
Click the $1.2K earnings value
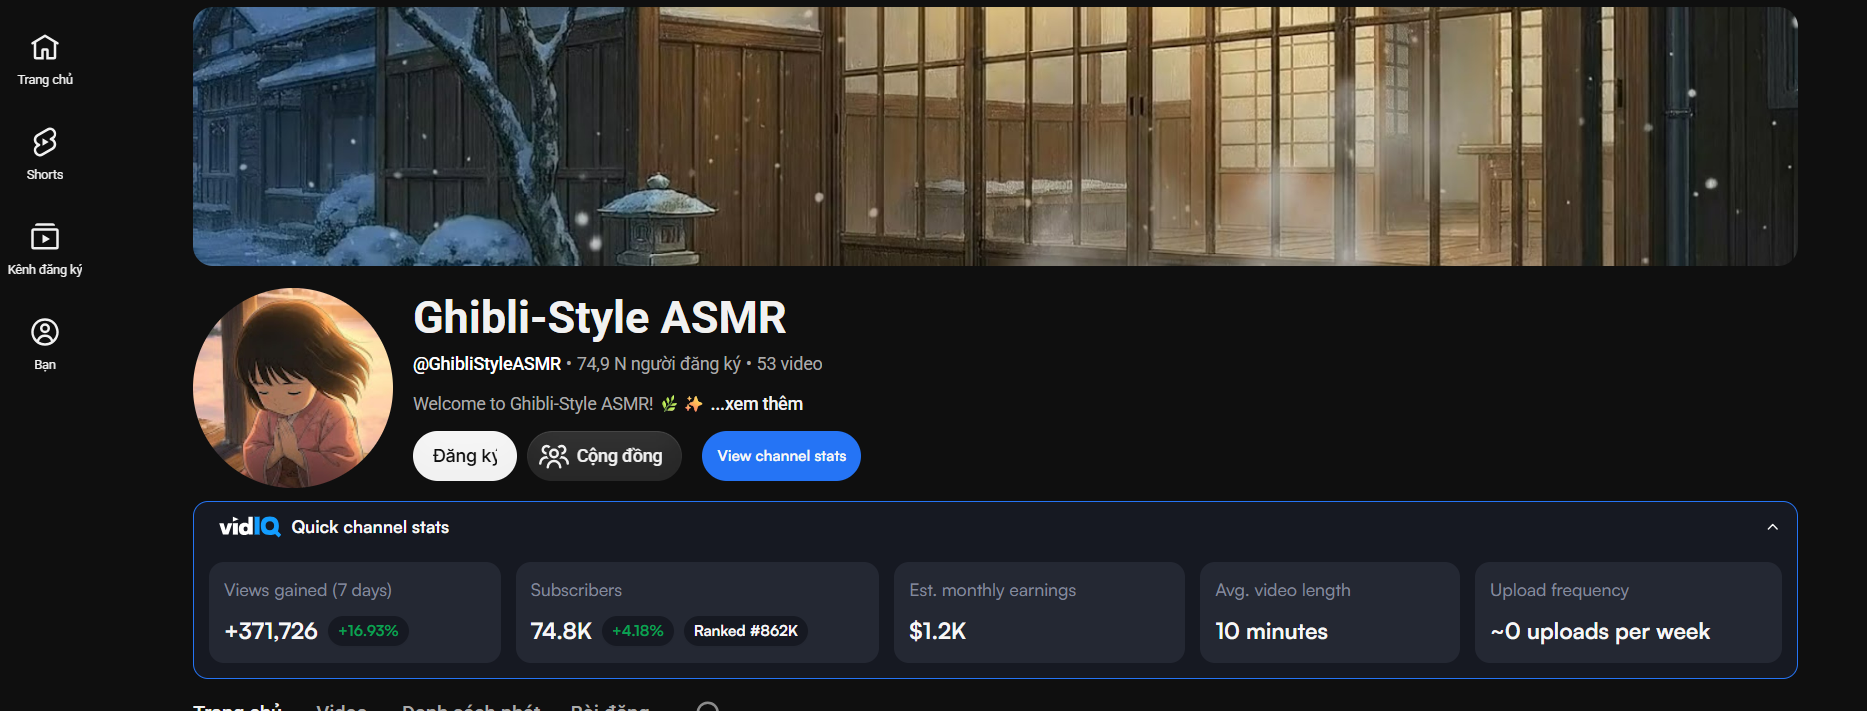(x=937, y=631)
